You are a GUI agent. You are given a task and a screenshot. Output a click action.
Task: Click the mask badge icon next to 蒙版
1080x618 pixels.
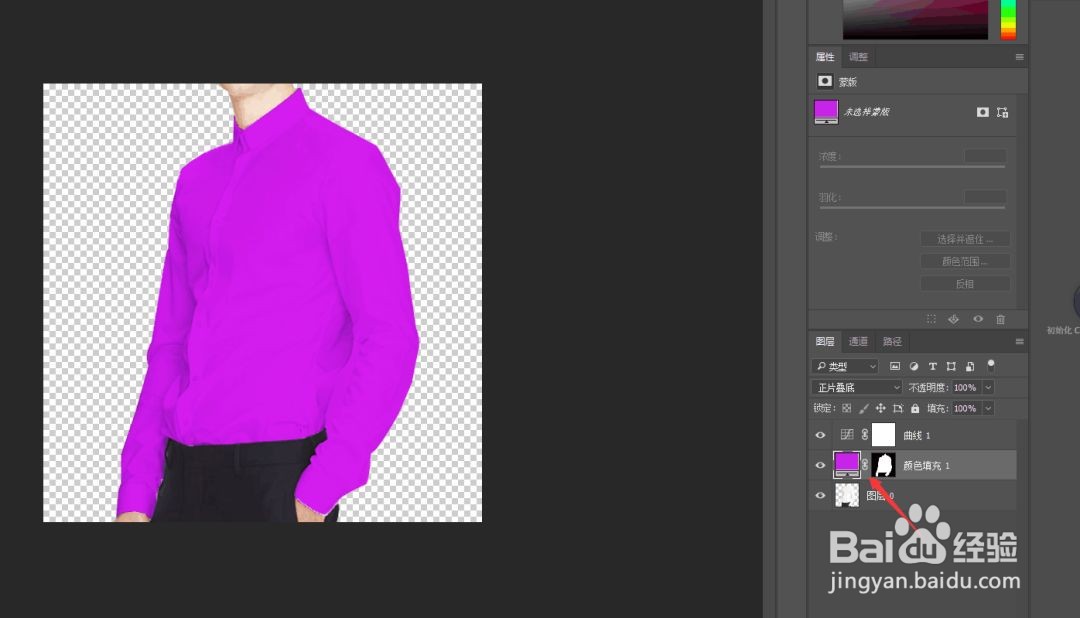pos(823,80)
